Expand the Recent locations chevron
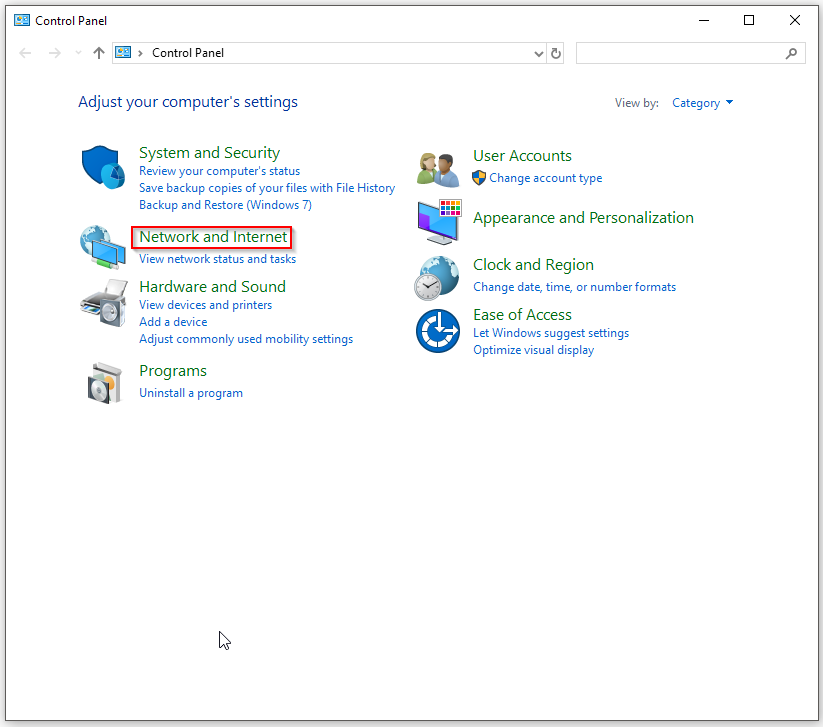Screen dimensions: 823x727 tap(78, 53)
